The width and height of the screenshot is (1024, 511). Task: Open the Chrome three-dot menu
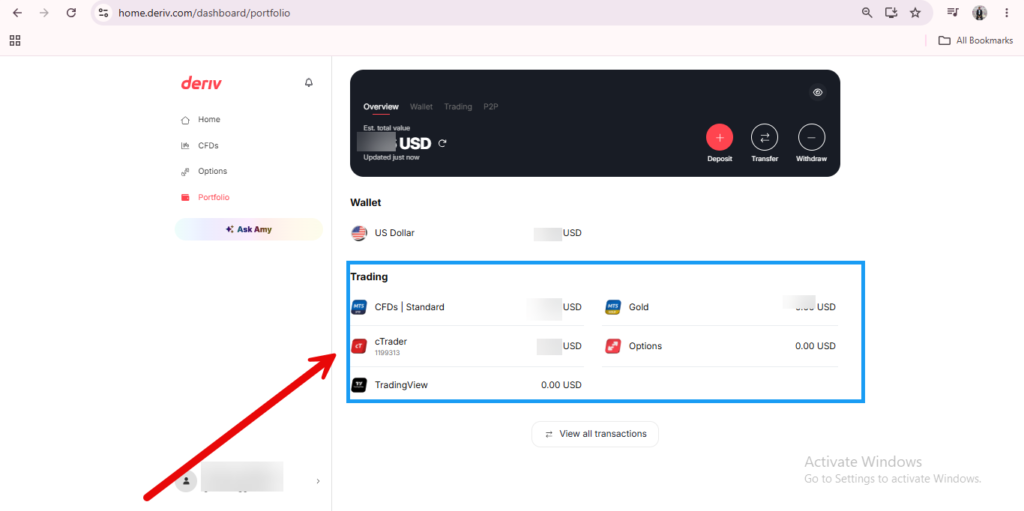point(1006,12)
